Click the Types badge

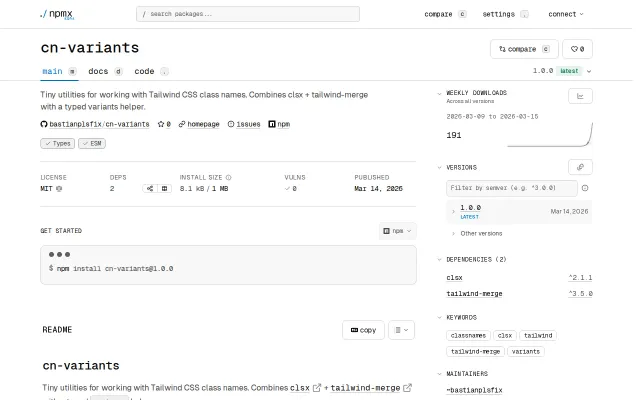pyautogui.click(x=58, y=144)
